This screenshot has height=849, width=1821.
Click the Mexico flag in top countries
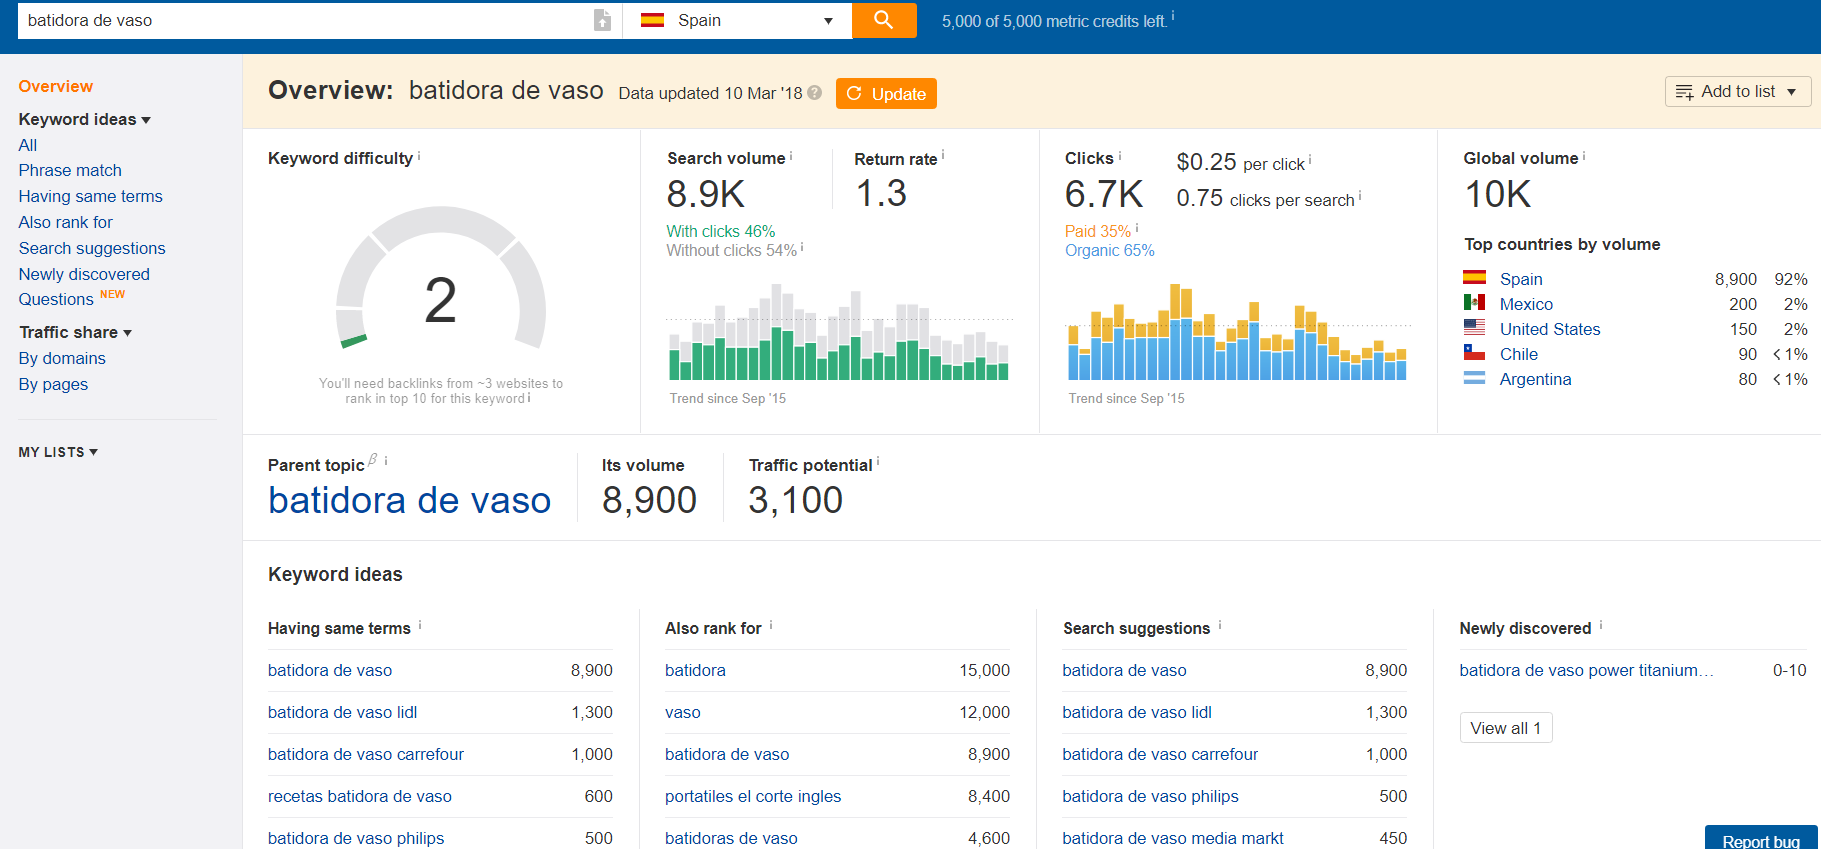(x=1474, y=302)
